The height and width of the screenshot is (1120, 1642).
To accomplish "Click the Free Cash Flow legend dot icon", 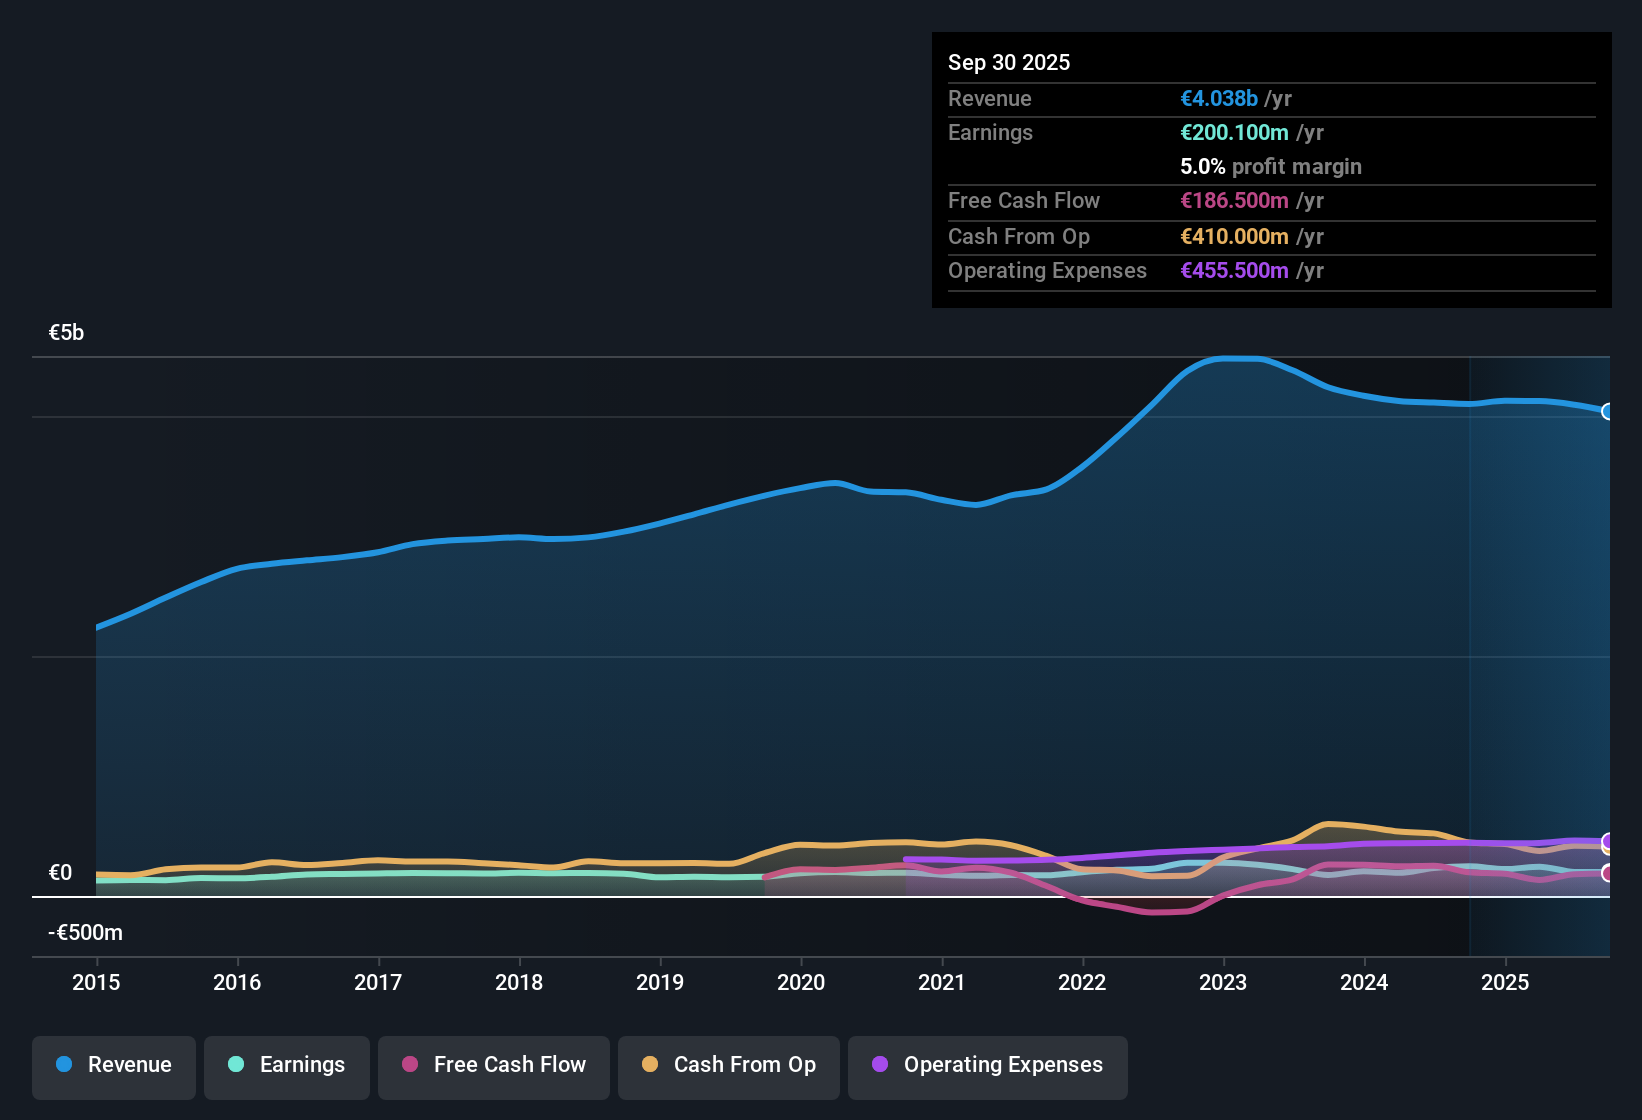I will pos(408,1065).
